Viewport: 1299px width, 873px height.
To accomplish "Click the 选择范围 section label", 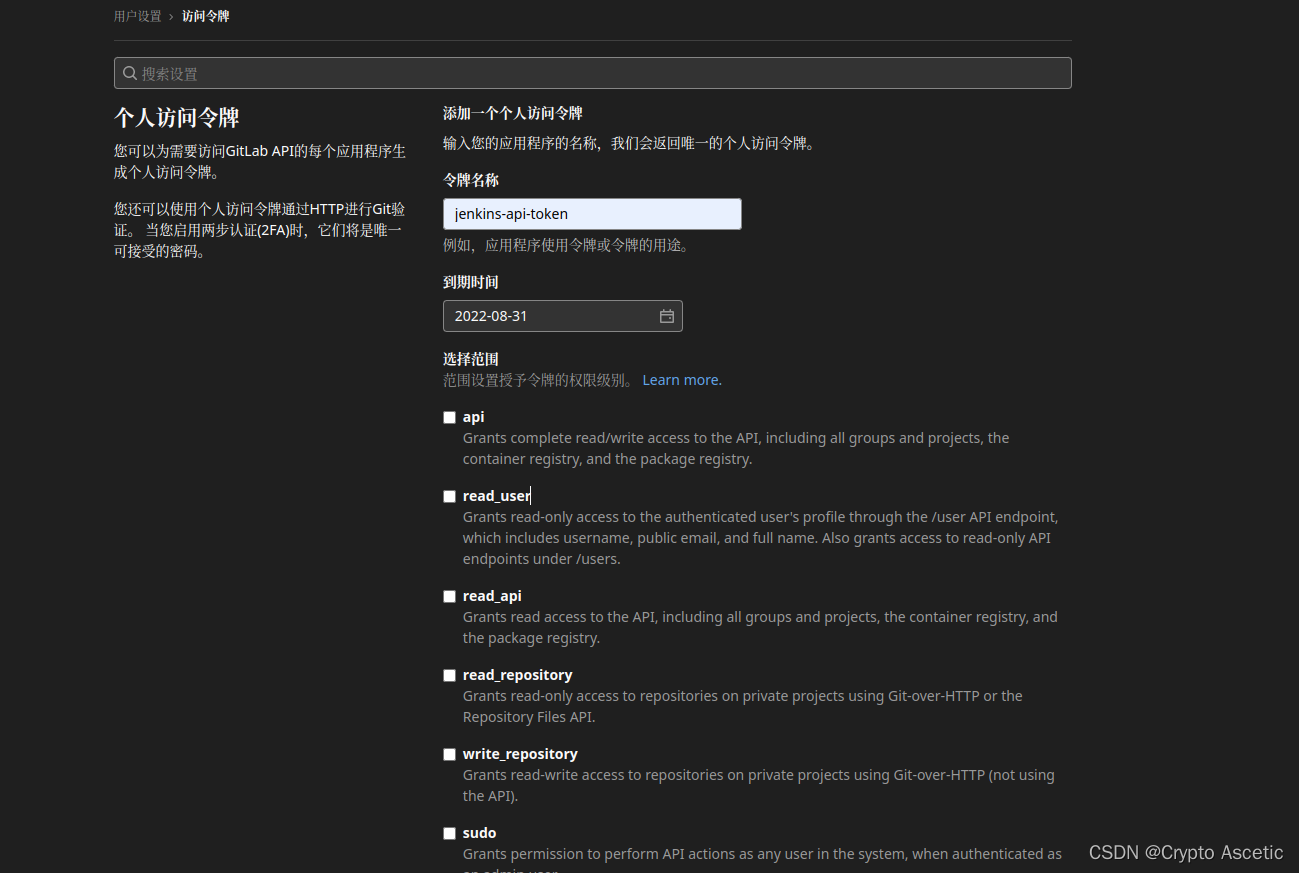I will point(471,359).
